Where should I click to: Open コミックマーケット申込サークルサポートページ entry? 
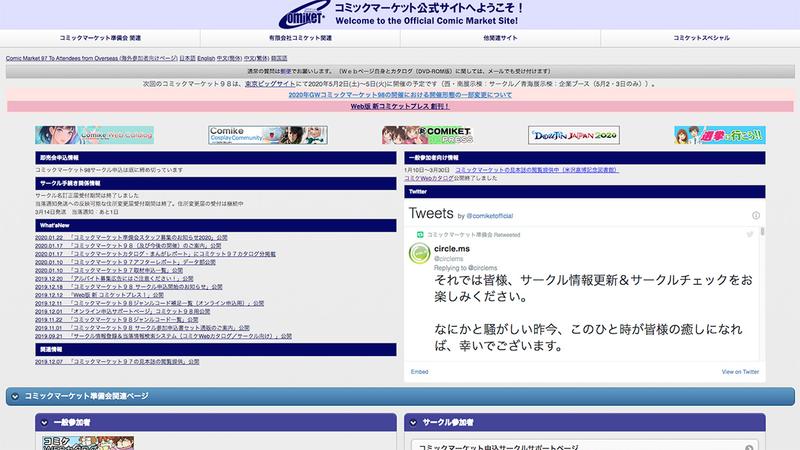point(585,445)
